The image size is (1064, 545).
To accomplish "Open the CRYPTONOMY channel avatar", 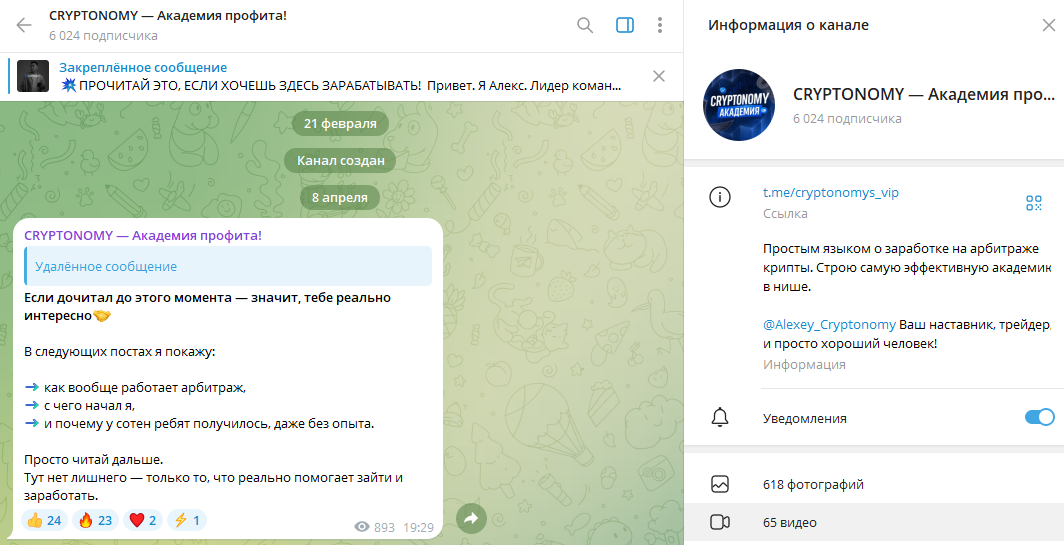I will click(739, 105).
